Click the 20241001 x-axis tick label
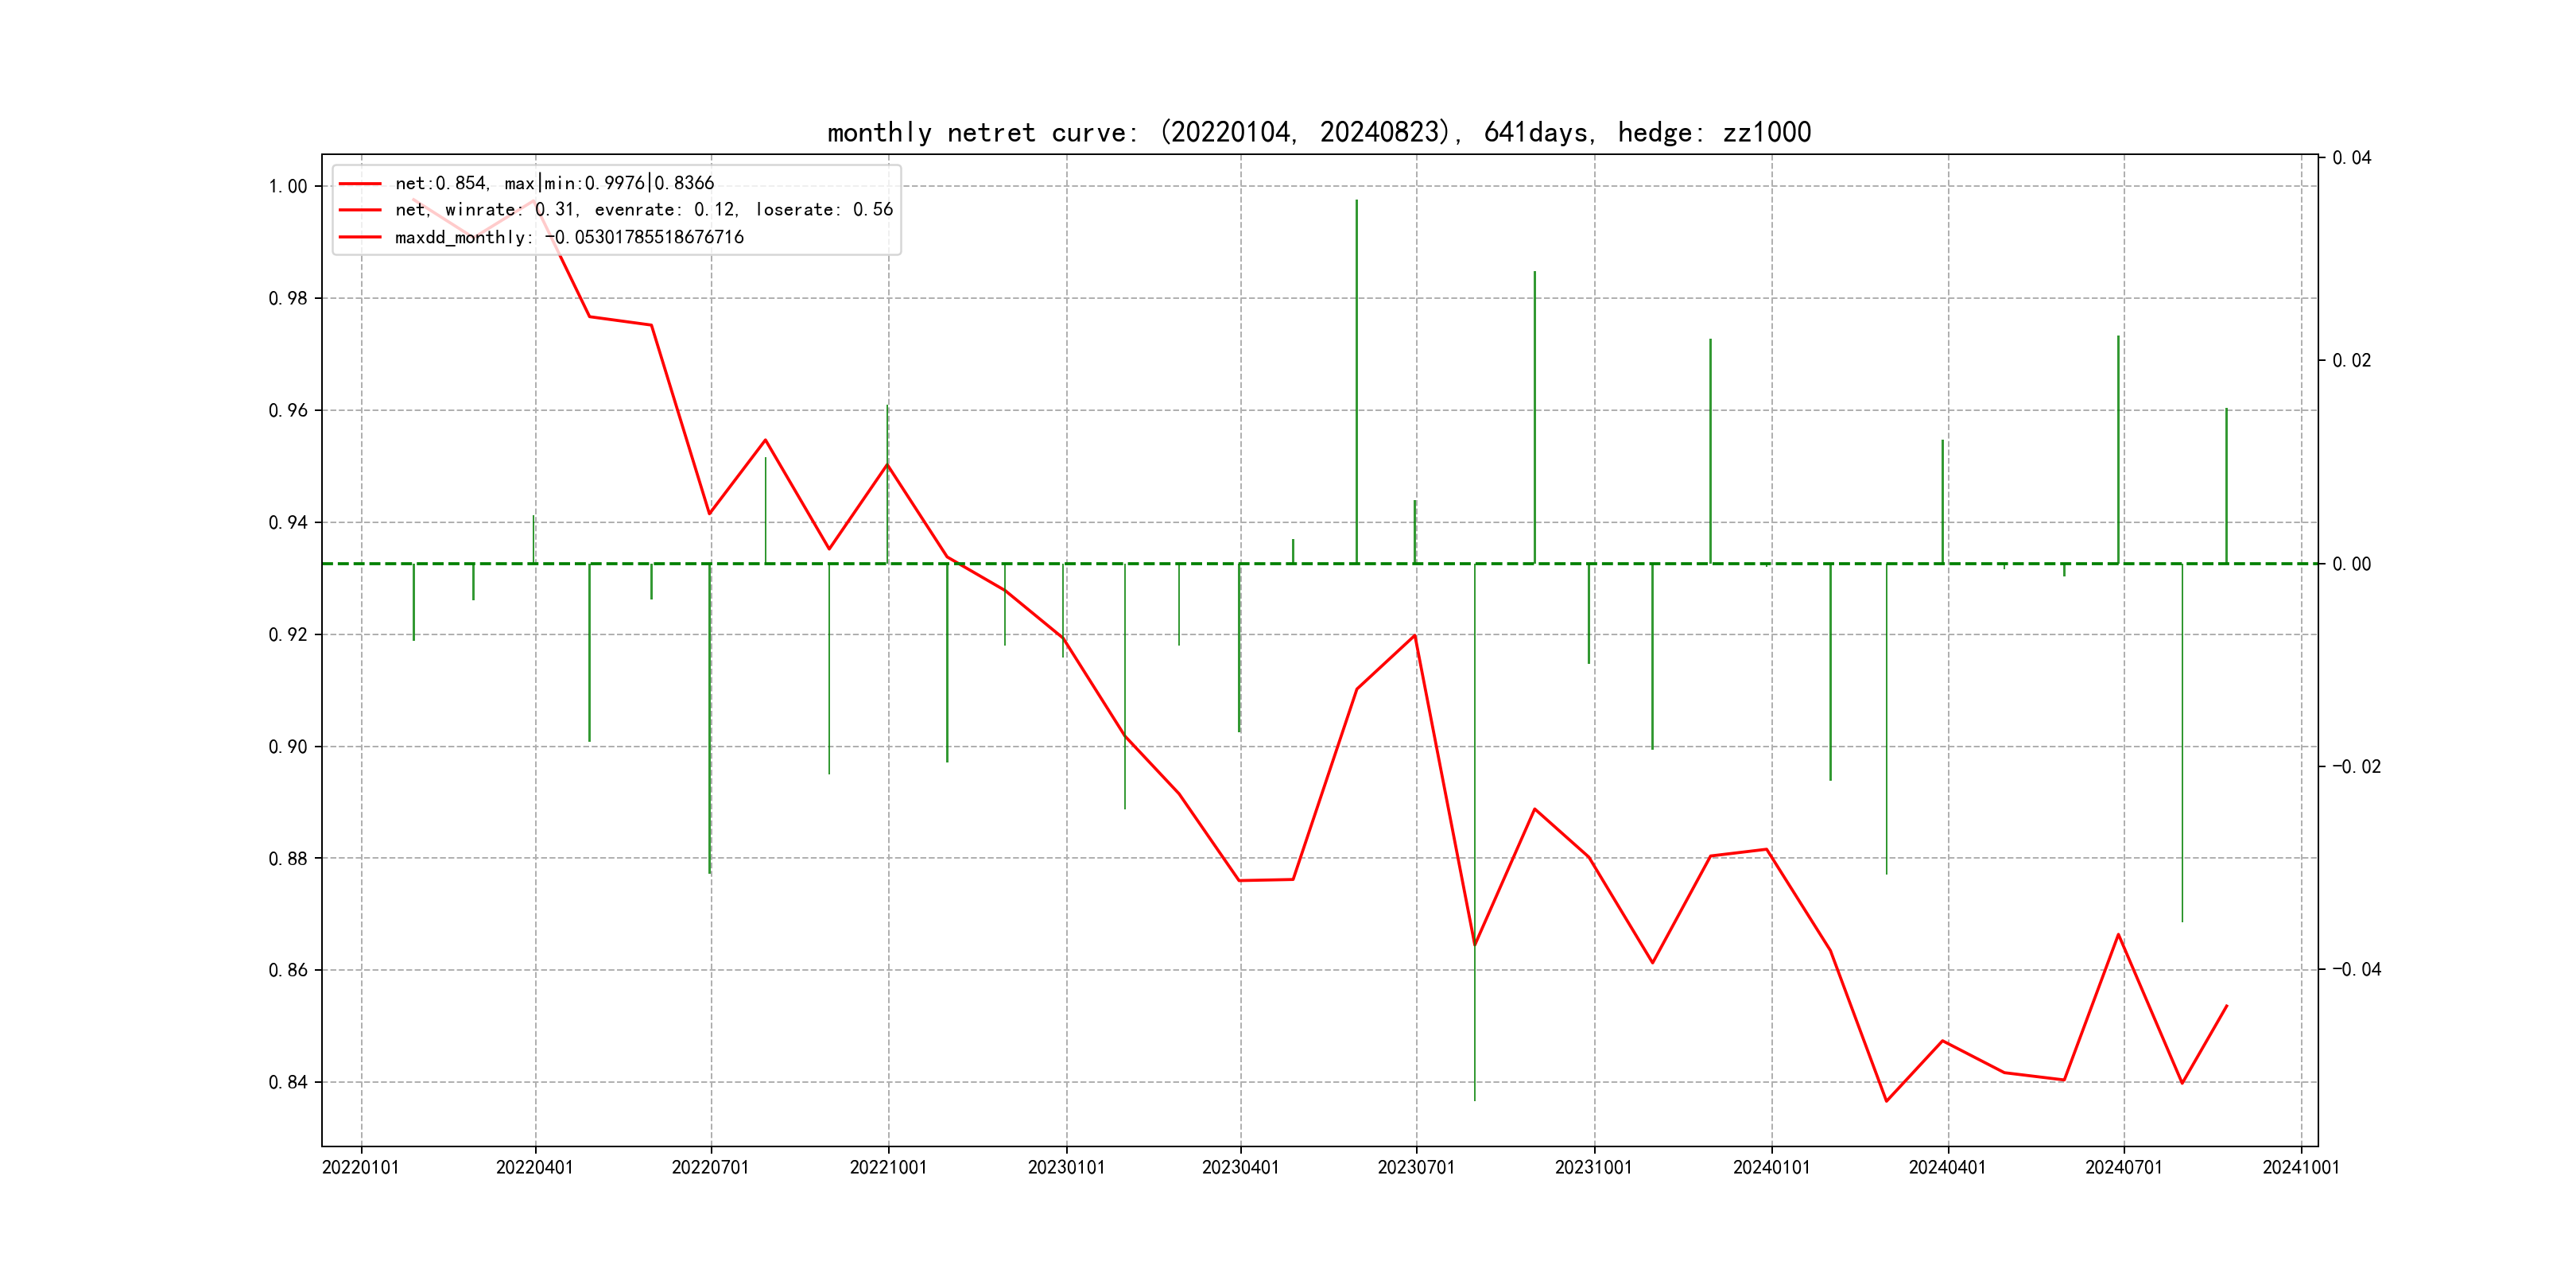The height and width of the screenshot is (1288, 2576). coord(2300,1167)
